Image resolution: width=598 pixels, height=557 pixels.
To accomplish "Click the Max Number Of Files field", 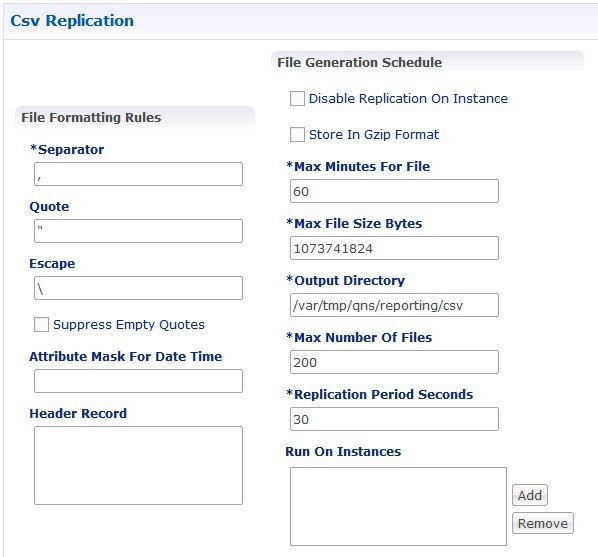I will point(394,362).
